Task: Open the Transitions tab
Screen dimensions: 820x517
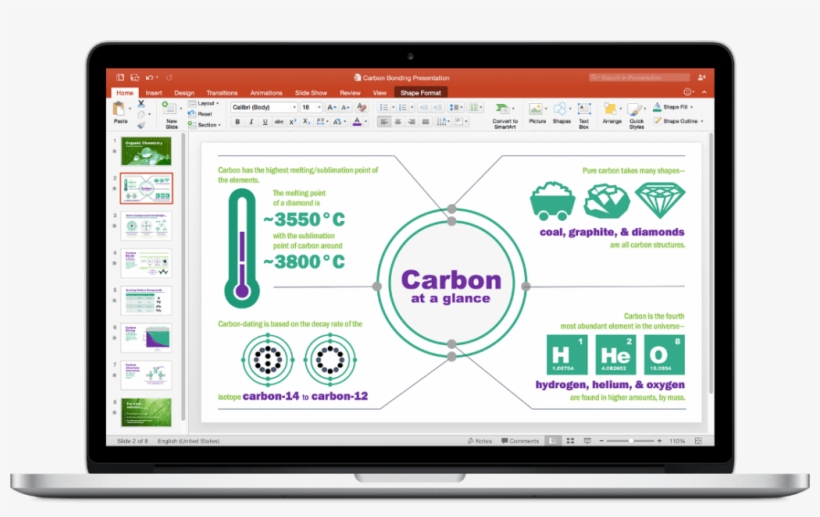Action: (222, 93)
